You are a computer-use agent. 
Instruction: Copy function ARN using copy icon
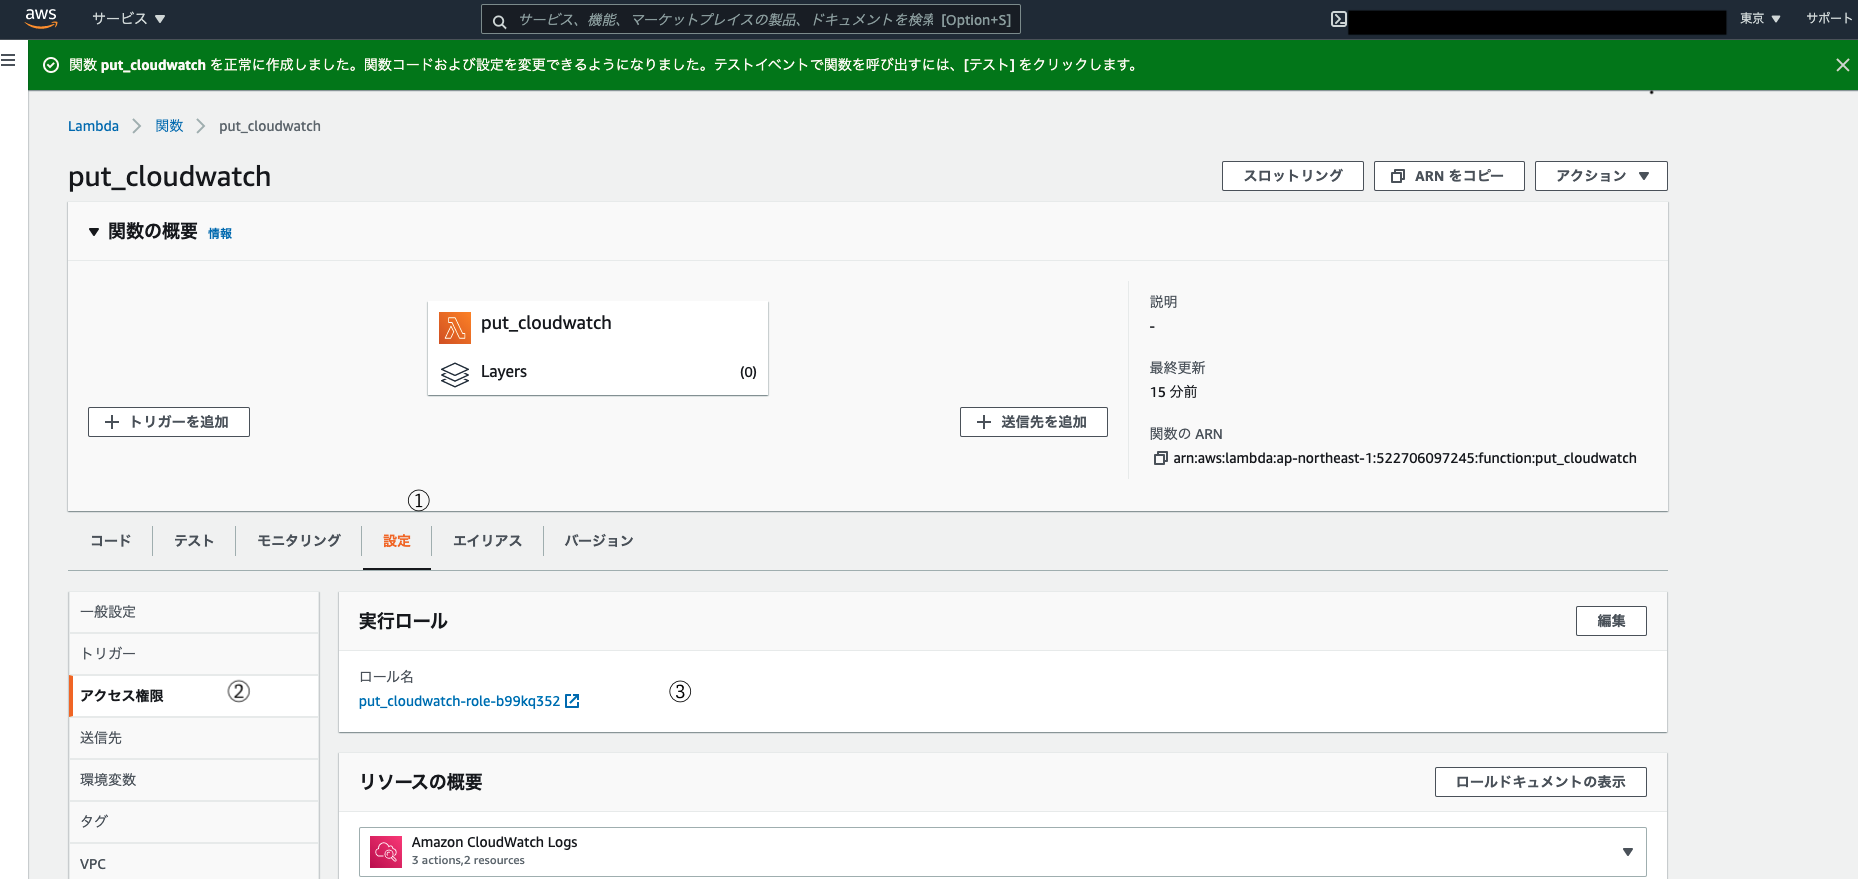[x=1160, y=458]
